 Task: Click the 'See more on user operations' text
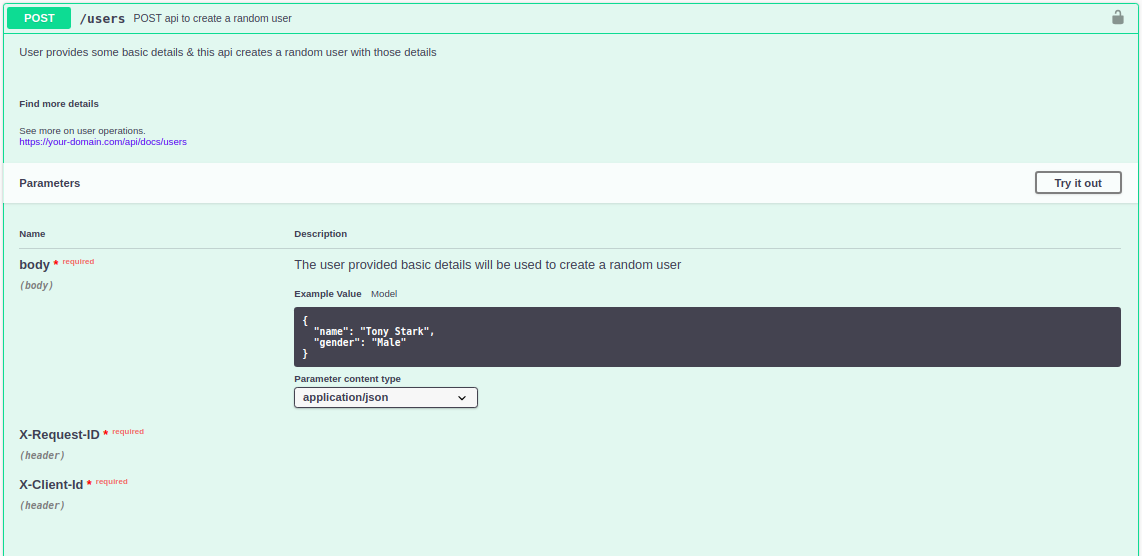(82, 131)
